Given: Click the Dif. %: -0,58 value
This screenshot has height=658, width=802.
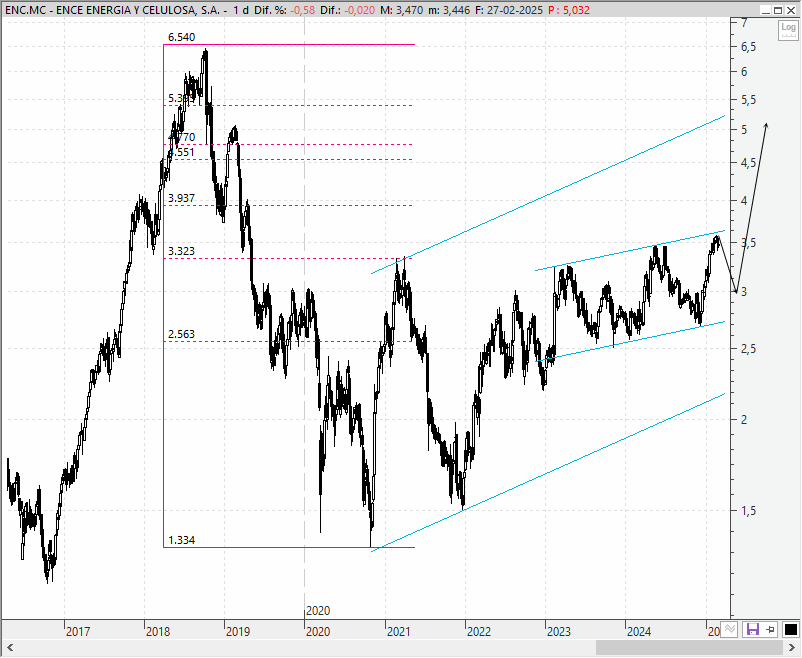Looking at the screenshot, I should 284,10.
